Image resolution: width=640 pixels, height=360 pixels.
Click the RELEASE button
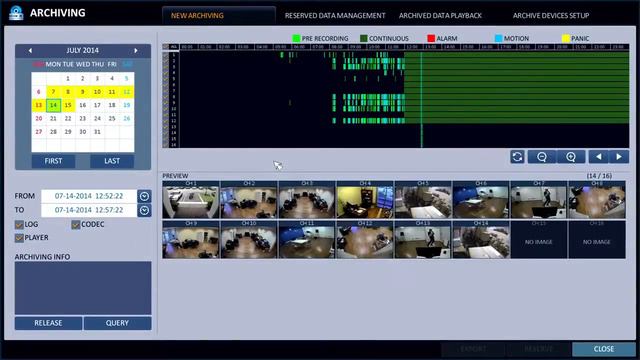tap(48, 323)
